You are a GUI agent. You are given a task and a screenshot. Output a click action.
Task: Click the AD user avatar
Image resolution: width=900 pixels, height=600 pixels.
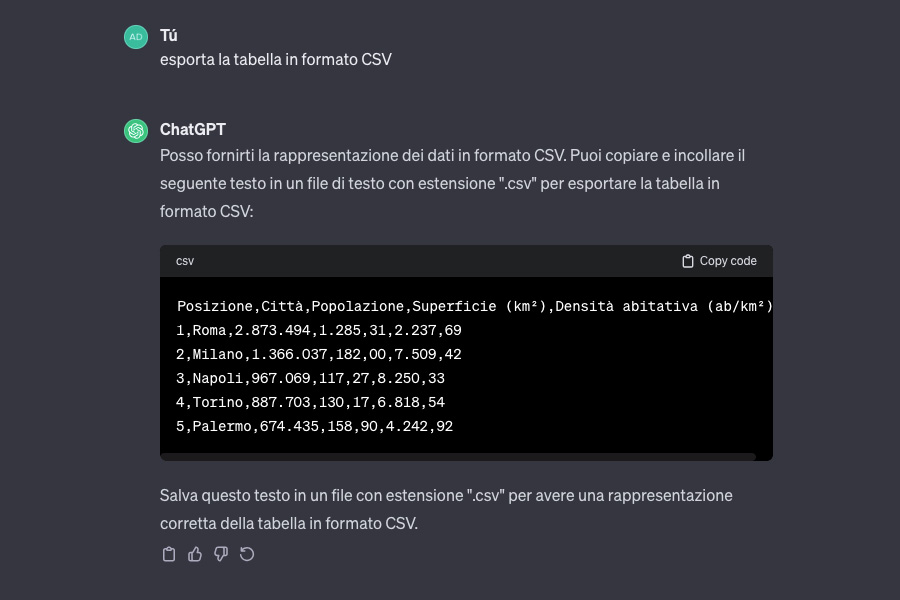click(136, 37)
